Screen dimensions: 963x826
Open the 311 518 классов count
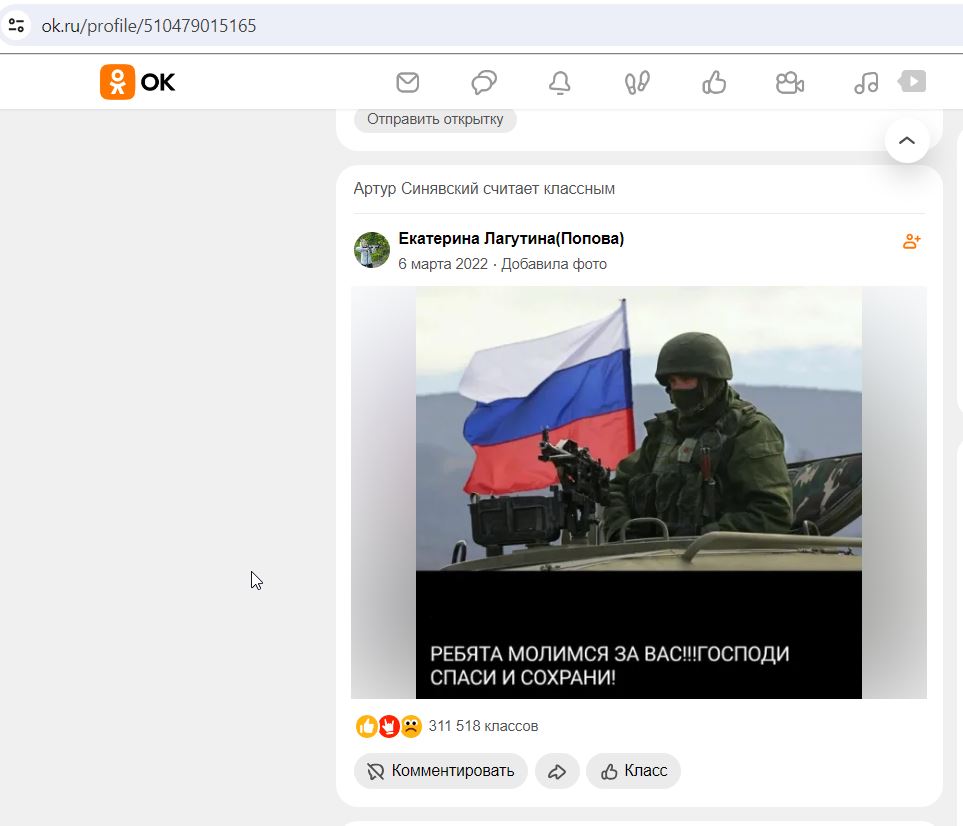click(x=483, y=727)
